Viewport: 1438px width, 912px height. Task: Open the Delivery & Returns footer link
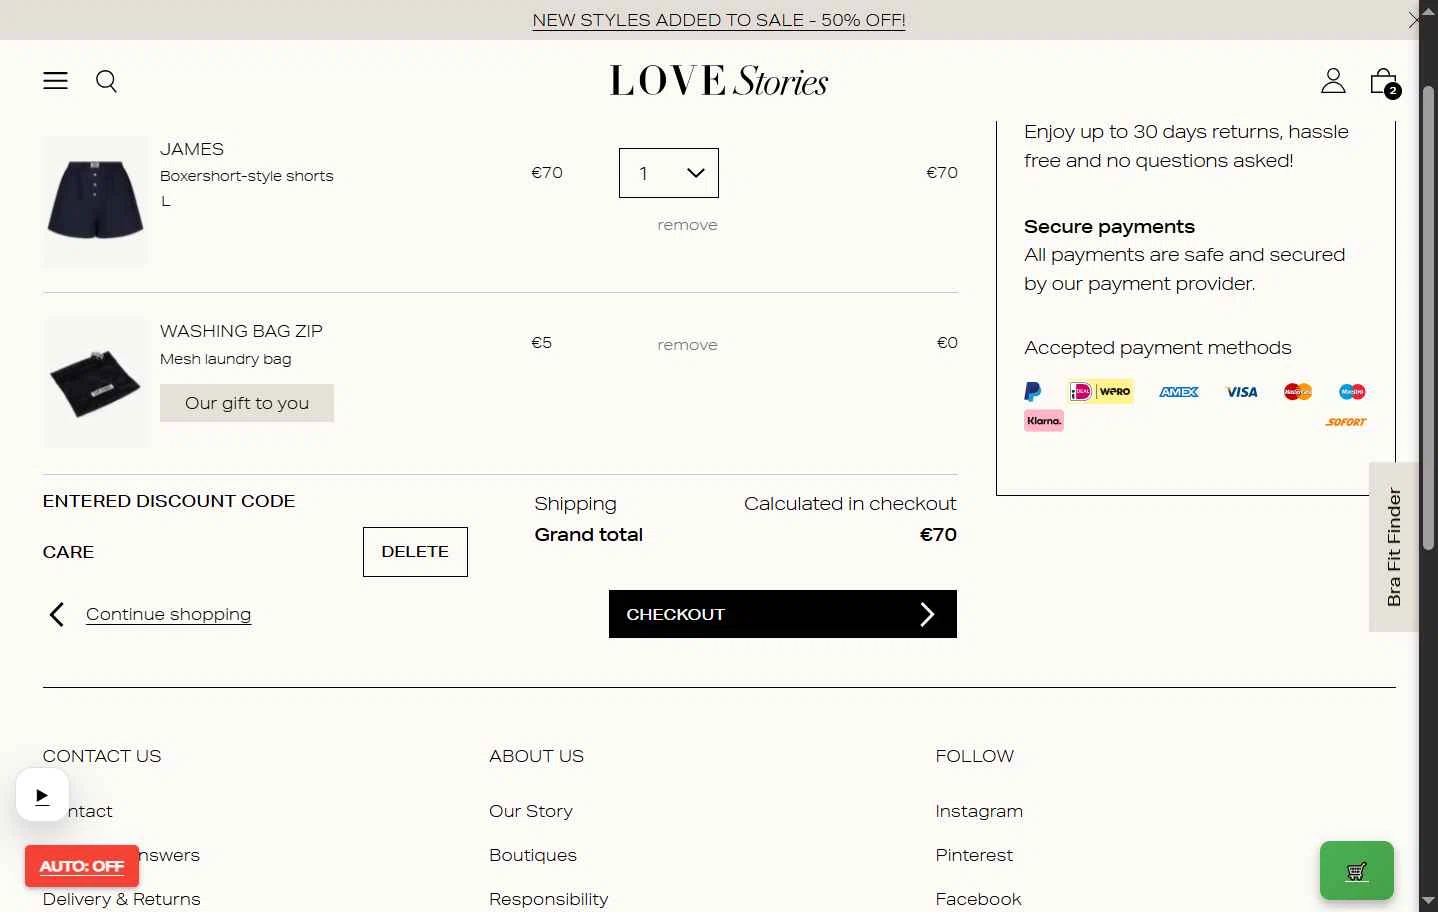pos(121,899)
